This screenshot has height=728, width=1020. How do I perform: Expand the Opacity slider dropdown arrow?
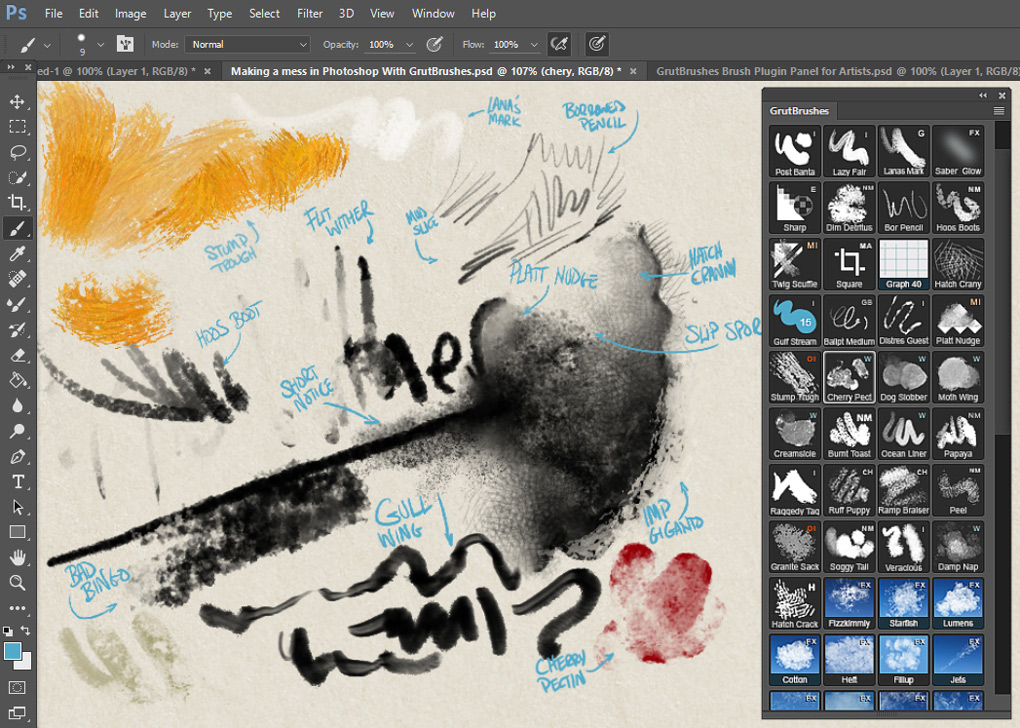click(x=409, y=45)
